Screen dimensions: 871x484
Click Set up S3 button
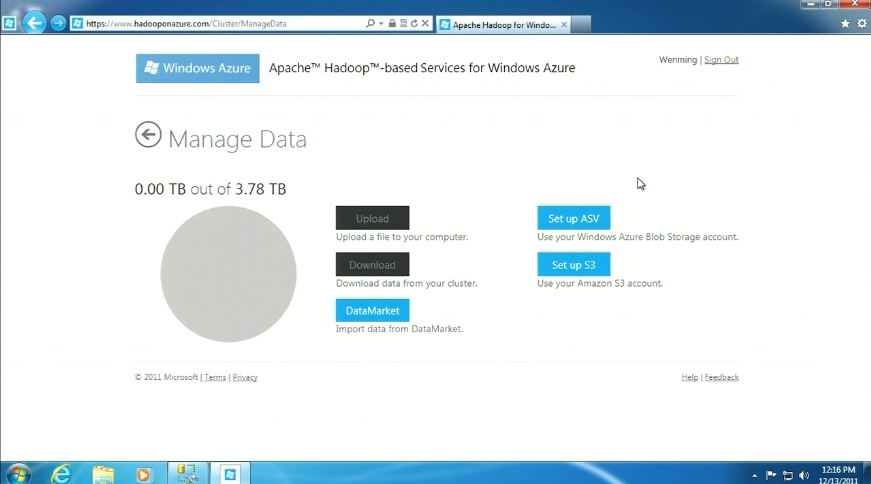coord(573,265)
